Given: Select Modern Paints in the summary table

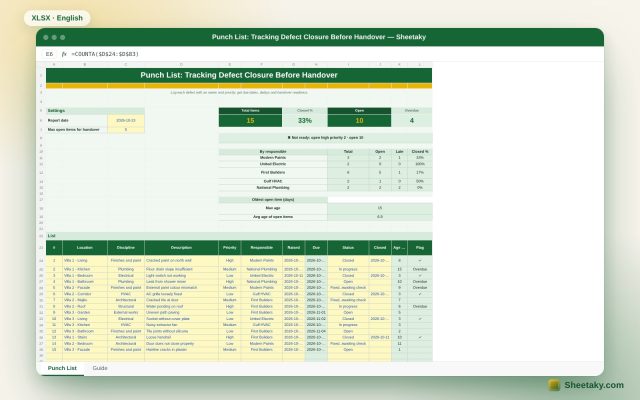Looking at the screenshot, I should click(x=273, y=158).
